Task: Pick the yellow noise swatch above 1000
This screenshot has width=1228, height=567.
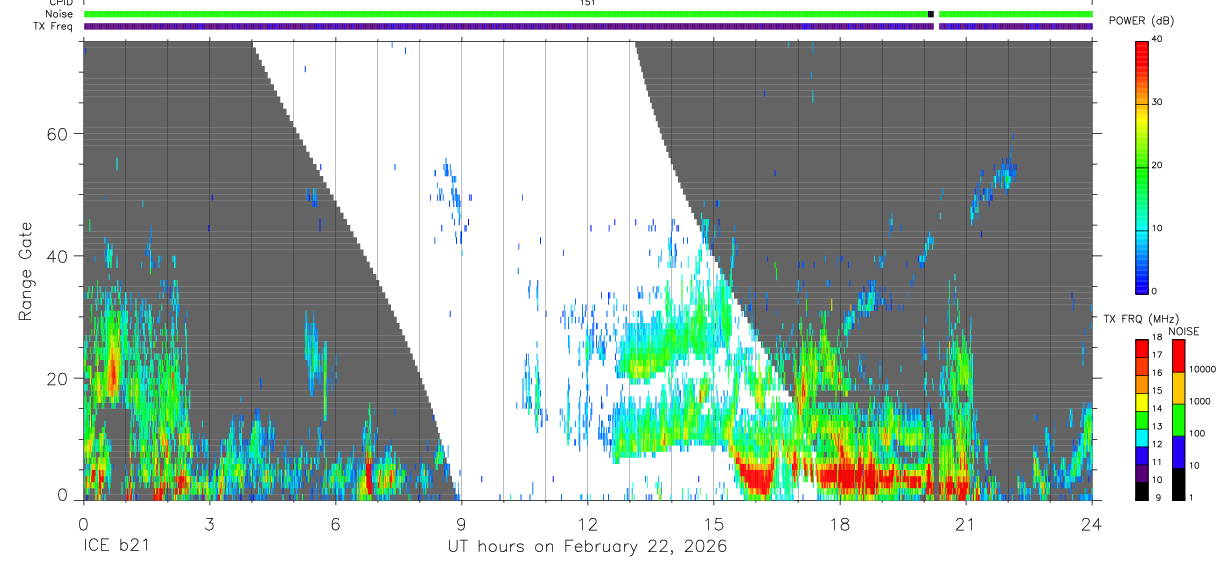Action: [x=1179, y=388]
